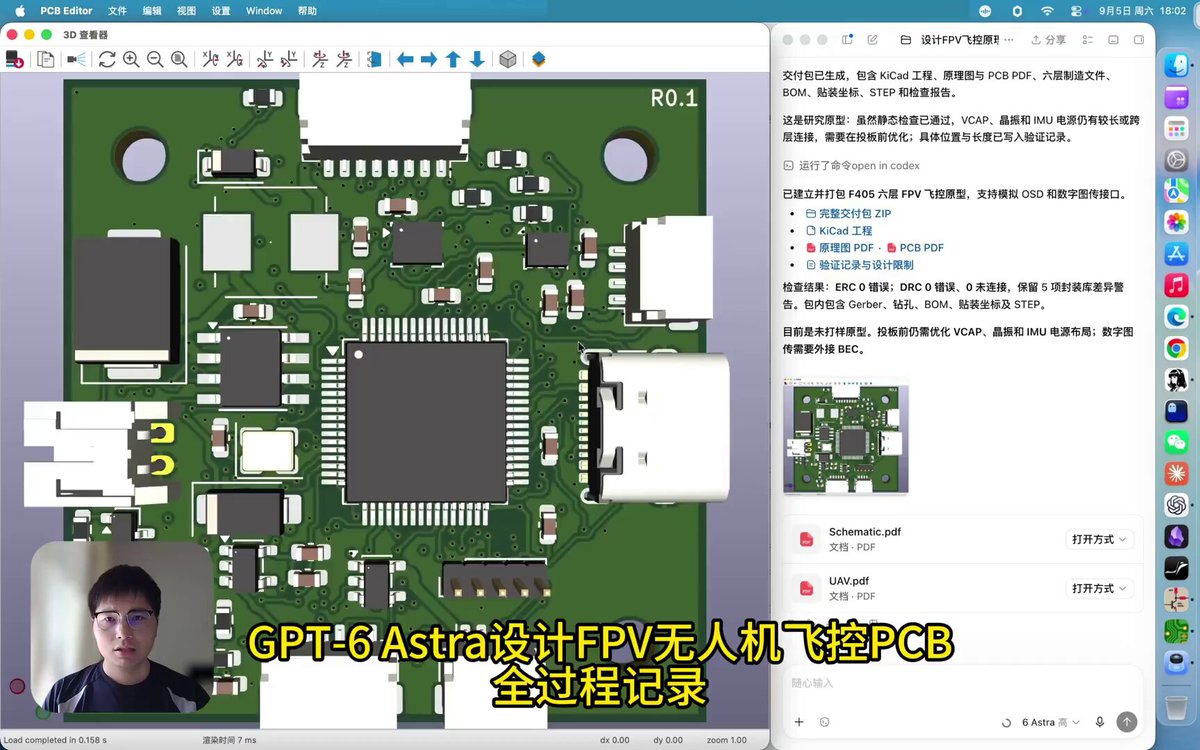Image resolution: width=1200 pixels, height=750 pixels.
Task: Click the terminal icon next to plus button
Action: (x=824, y=722)
